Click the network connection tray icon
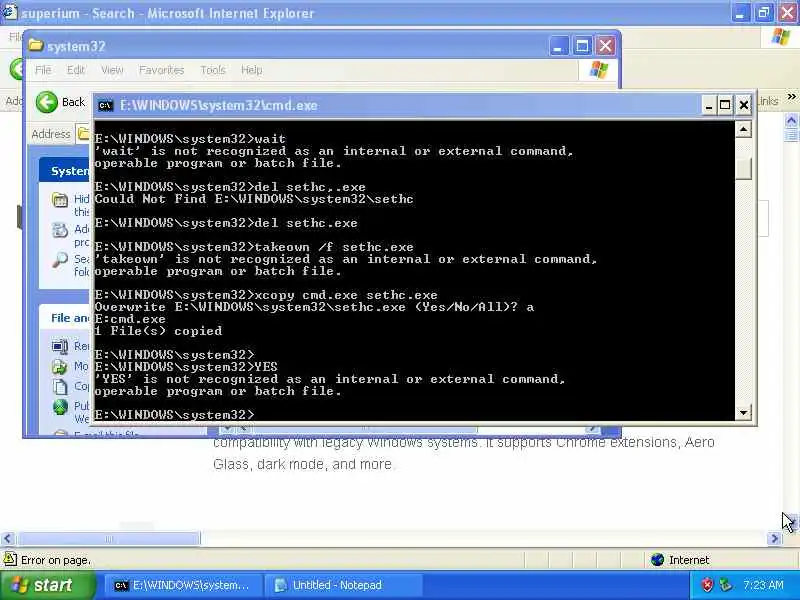 tap(725, 585)
